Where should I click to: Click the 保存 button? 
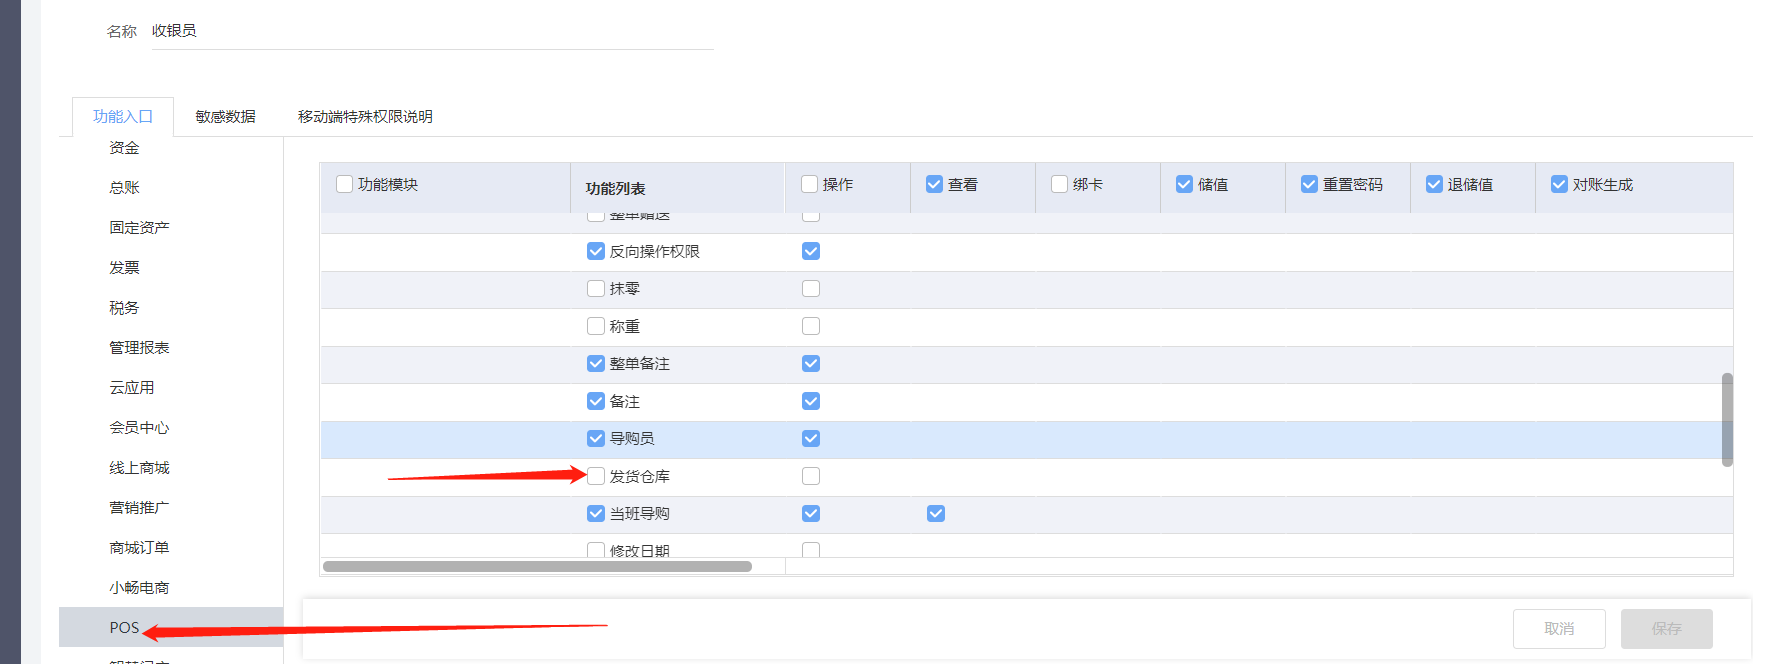coord(1666,629)
